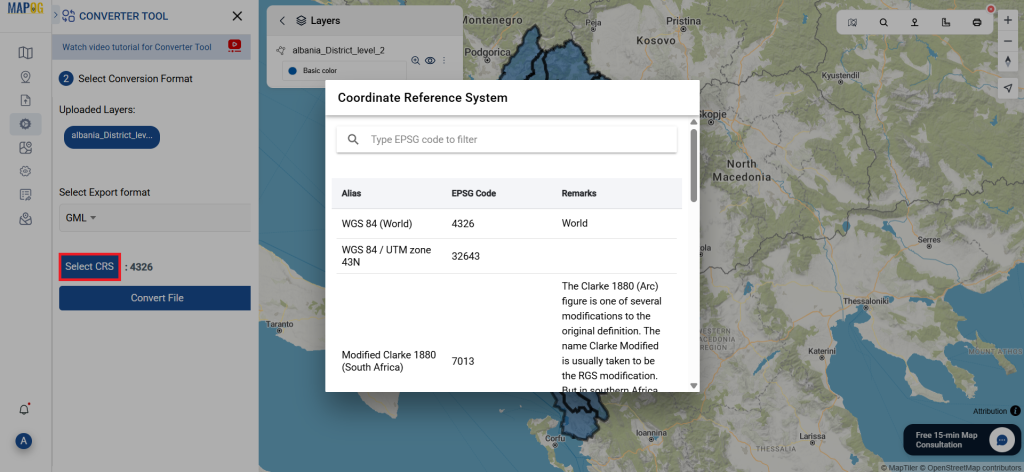
Task: Open basemap switcher icon in map toolbar
Action: pos(852,22)
